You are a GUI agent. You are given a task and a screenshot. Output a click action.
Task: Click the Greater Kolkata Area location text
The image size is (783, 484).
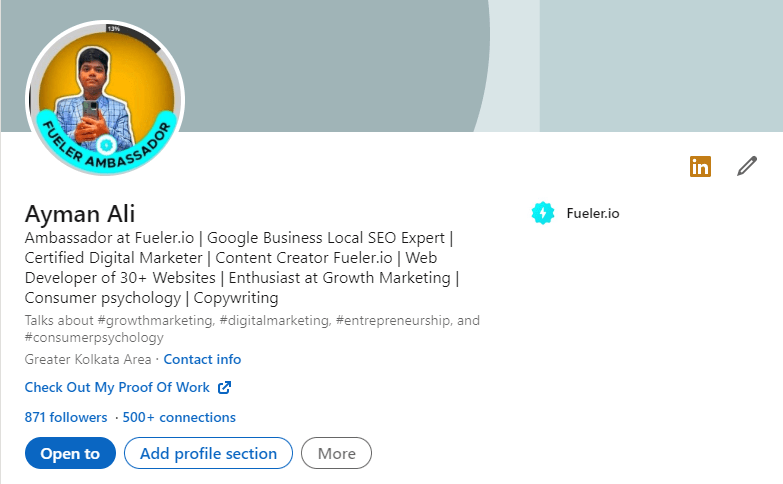88,359
